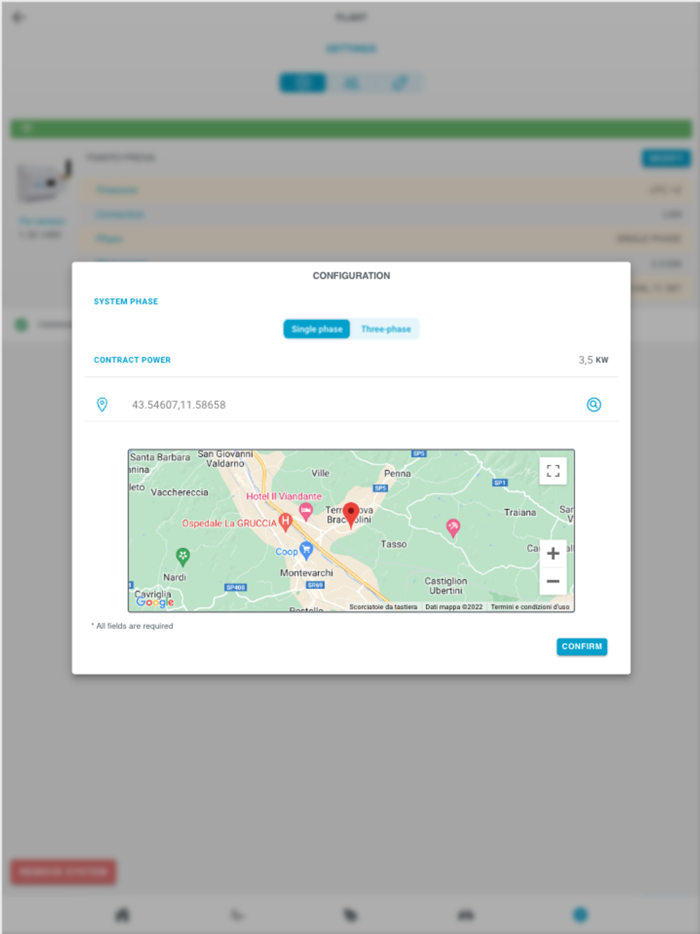Toggle the map's fullscreen view
The image size is (700, 934).
coord(553,471)
